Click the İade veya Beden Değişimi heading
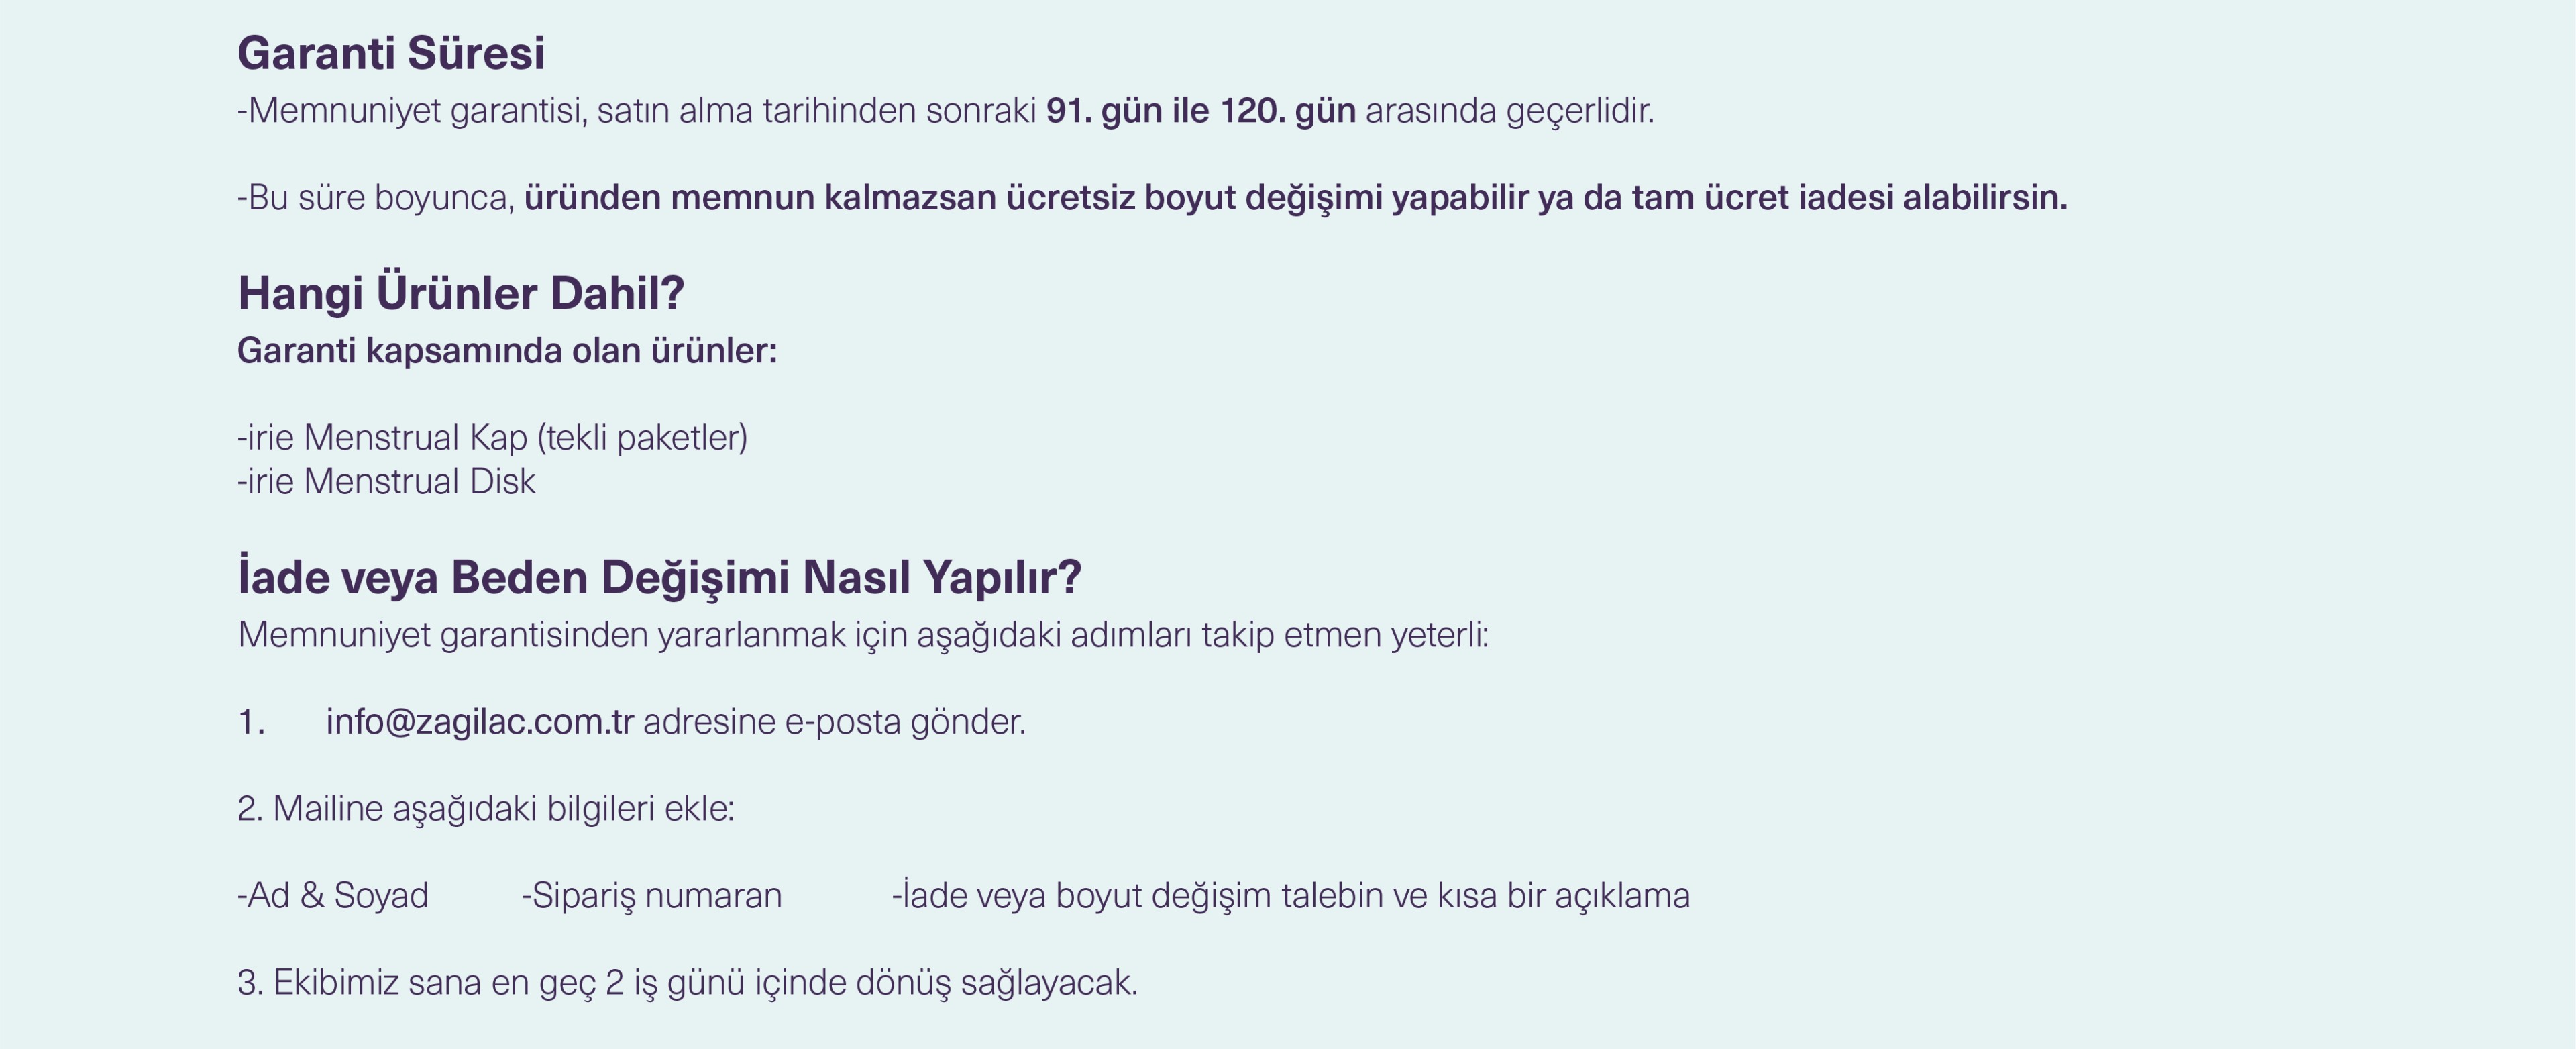Image resolution: width=2576 pixels, height=1049 pixels. [x=660, y=577]
